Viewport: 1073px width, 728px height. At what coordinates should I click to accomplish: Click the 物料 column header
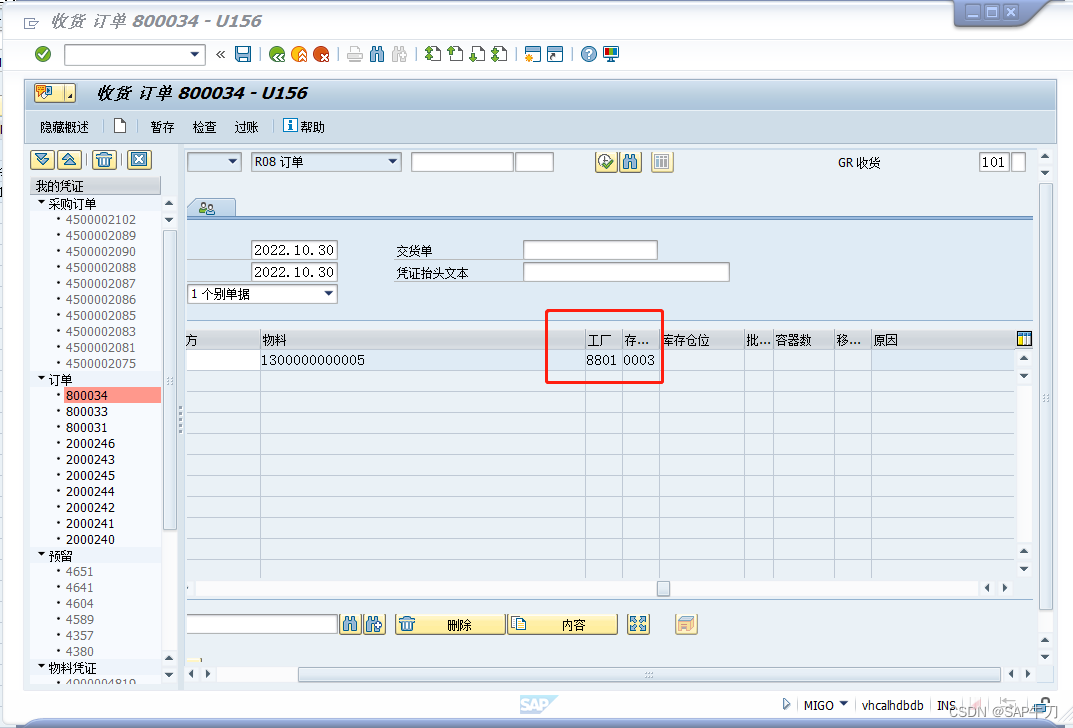[x=422, y=340]
